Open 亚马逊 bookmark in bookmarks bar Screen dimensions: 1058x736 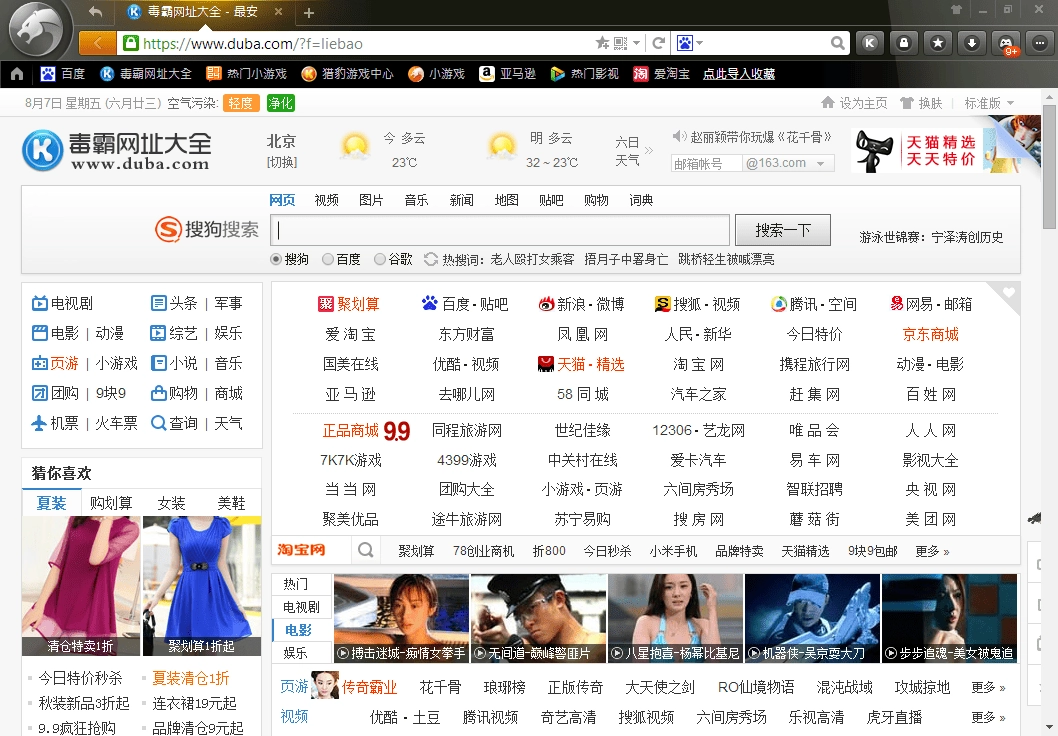pos(507,74)
